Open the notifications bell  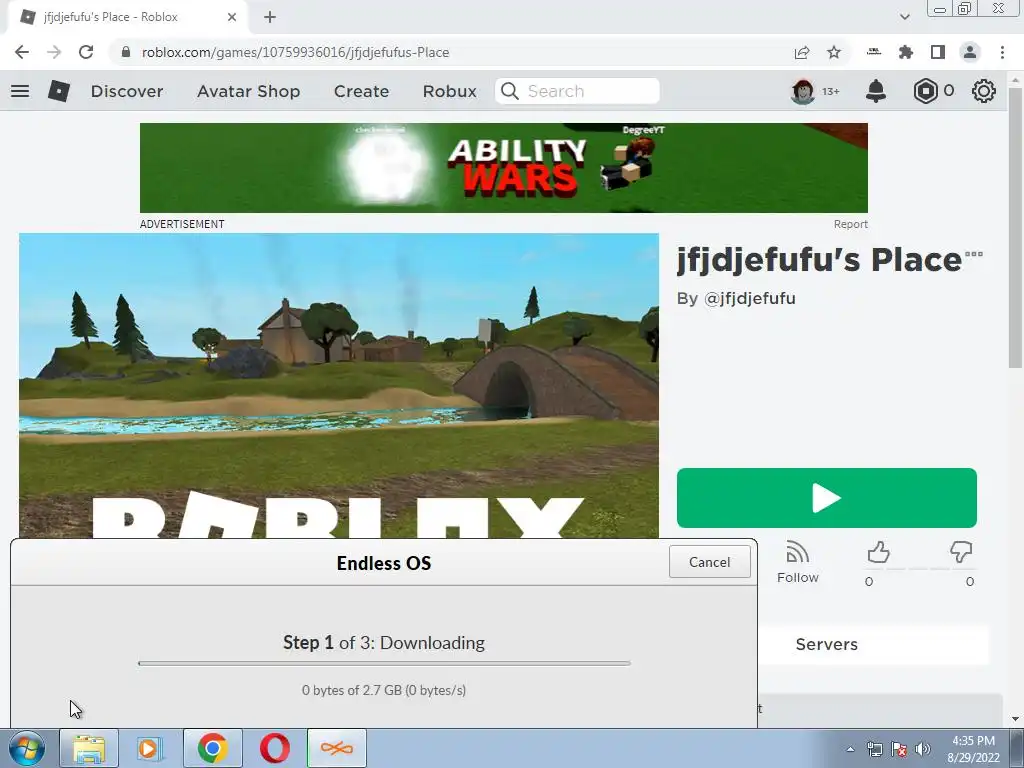(876, 91)
